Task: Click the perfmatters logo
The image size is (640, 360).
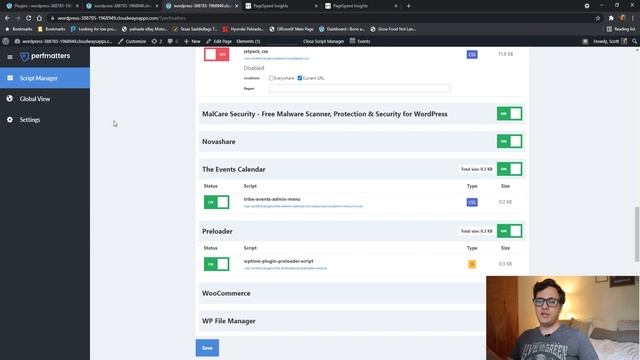Action: click(x=45, y=56)
